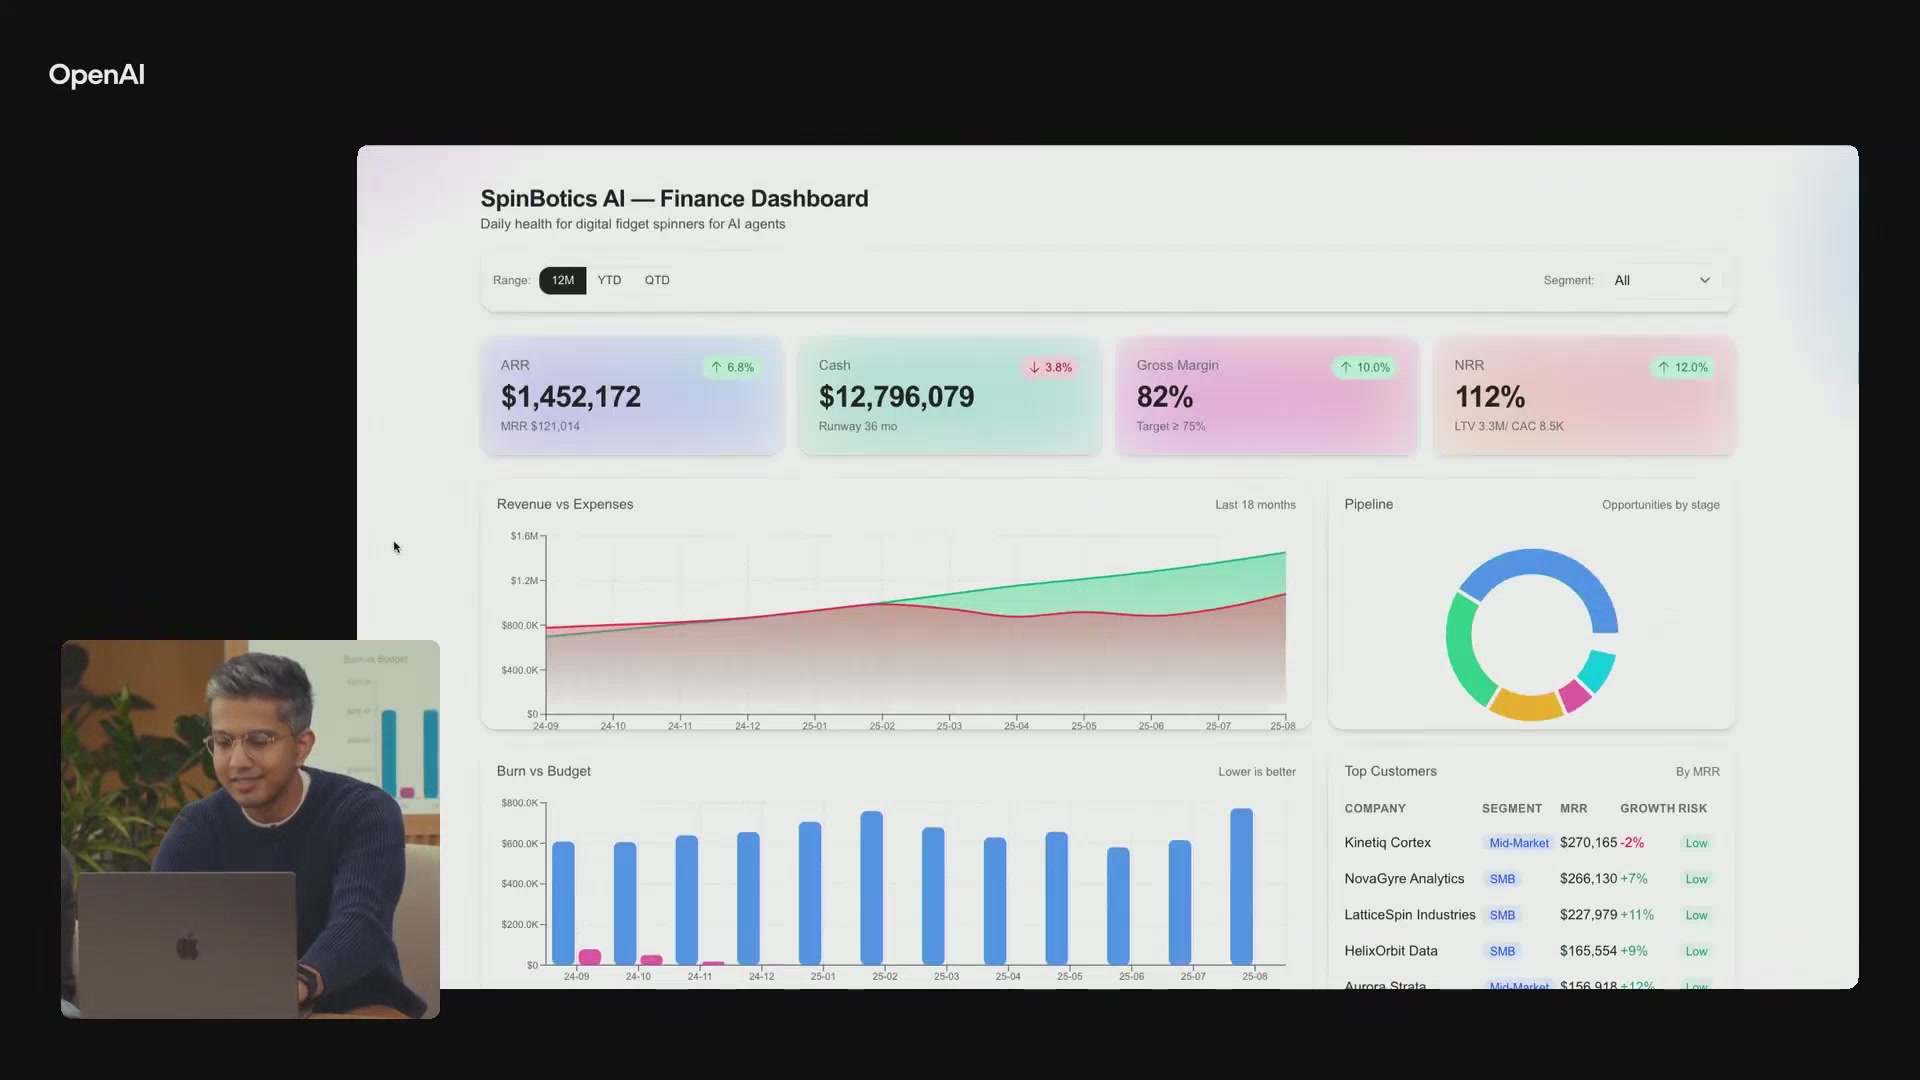Click the Mid-Market tag beside Kinetiq Cortex
The height and width of the screenshot is (1080, 1920).
pos(1518,842)
